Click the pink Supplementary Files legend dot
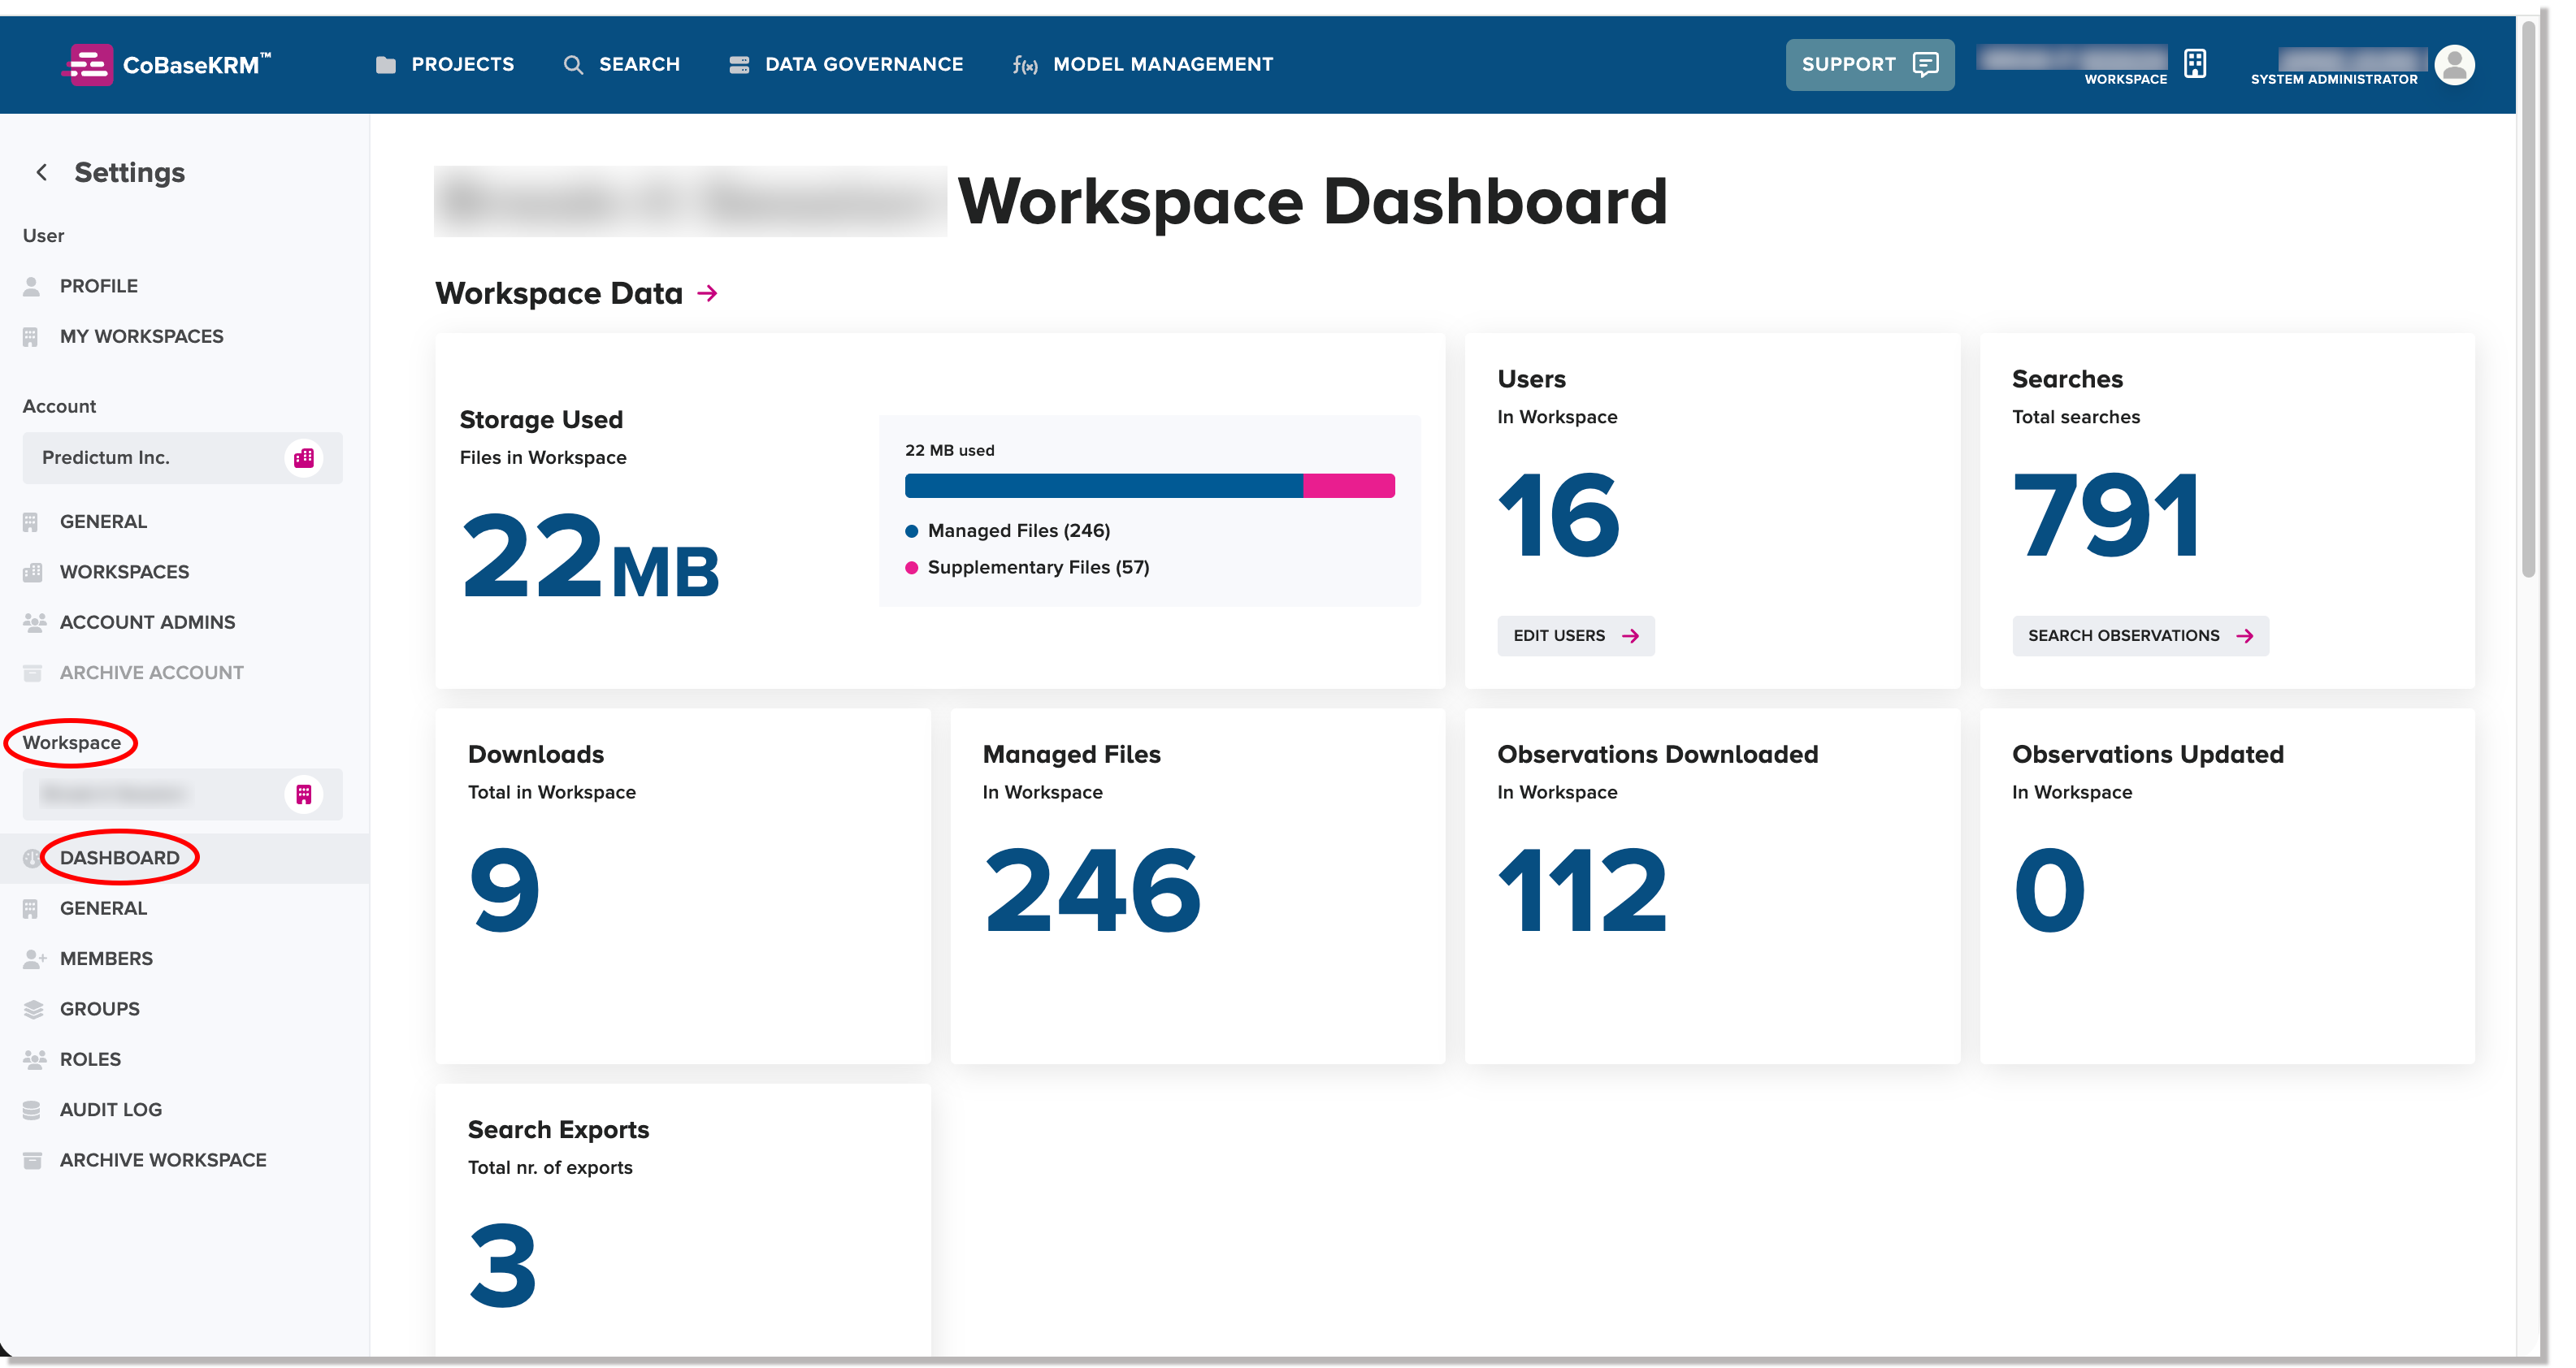 (x=911, y=568)
